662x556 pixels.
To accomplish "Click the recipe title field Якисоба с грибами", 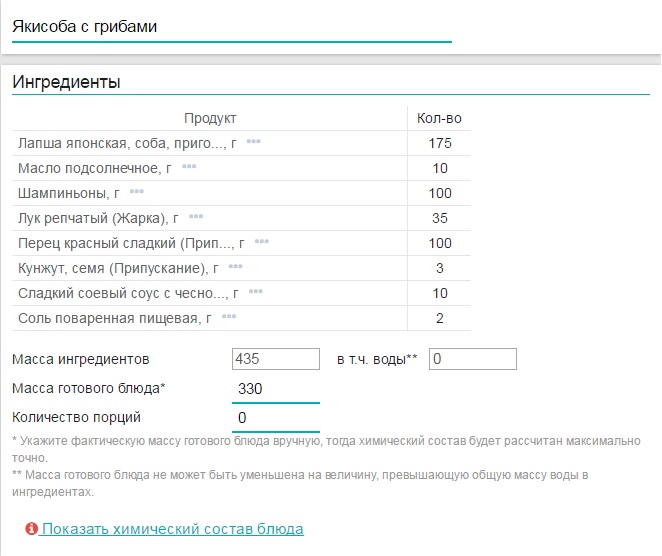I will 230,27.
